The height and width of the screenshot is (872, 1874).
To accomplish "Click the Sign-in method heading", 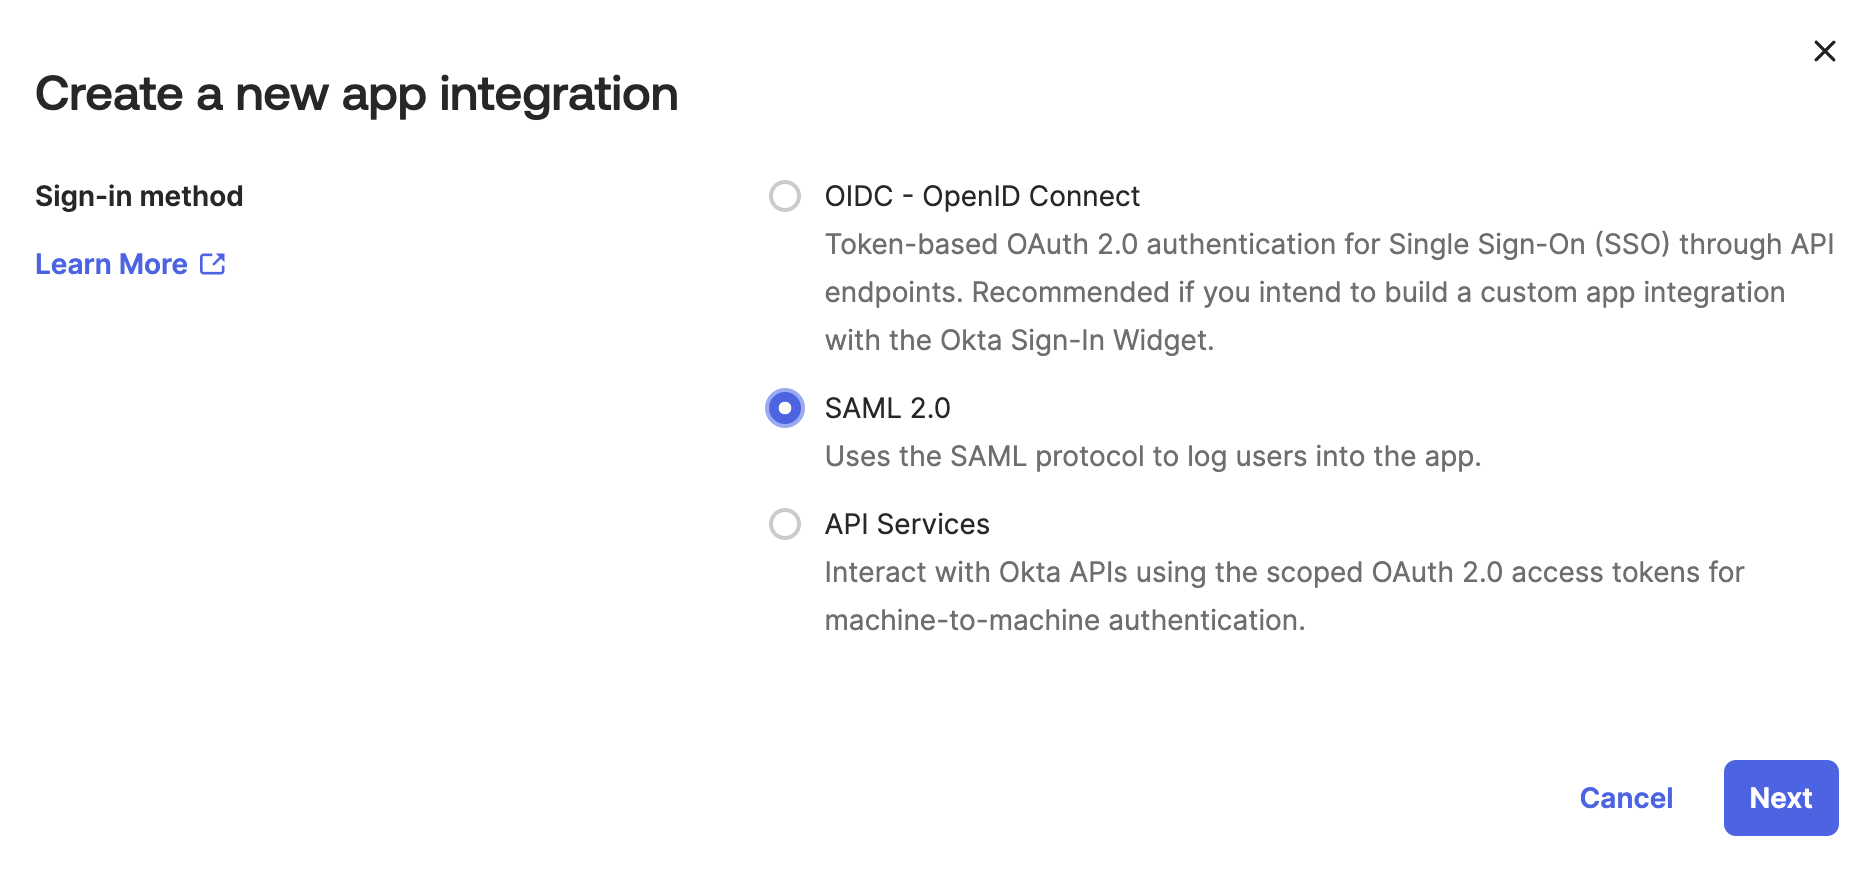I will [x=139, y=196].
